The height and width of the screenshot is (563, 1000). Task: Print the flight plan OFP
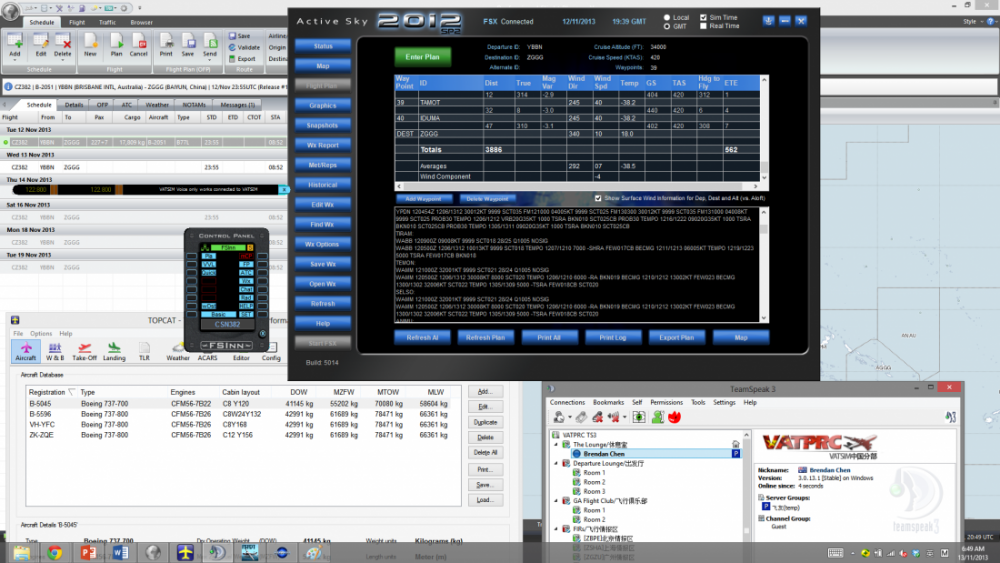pyautogui.click(x=166, y=44)
